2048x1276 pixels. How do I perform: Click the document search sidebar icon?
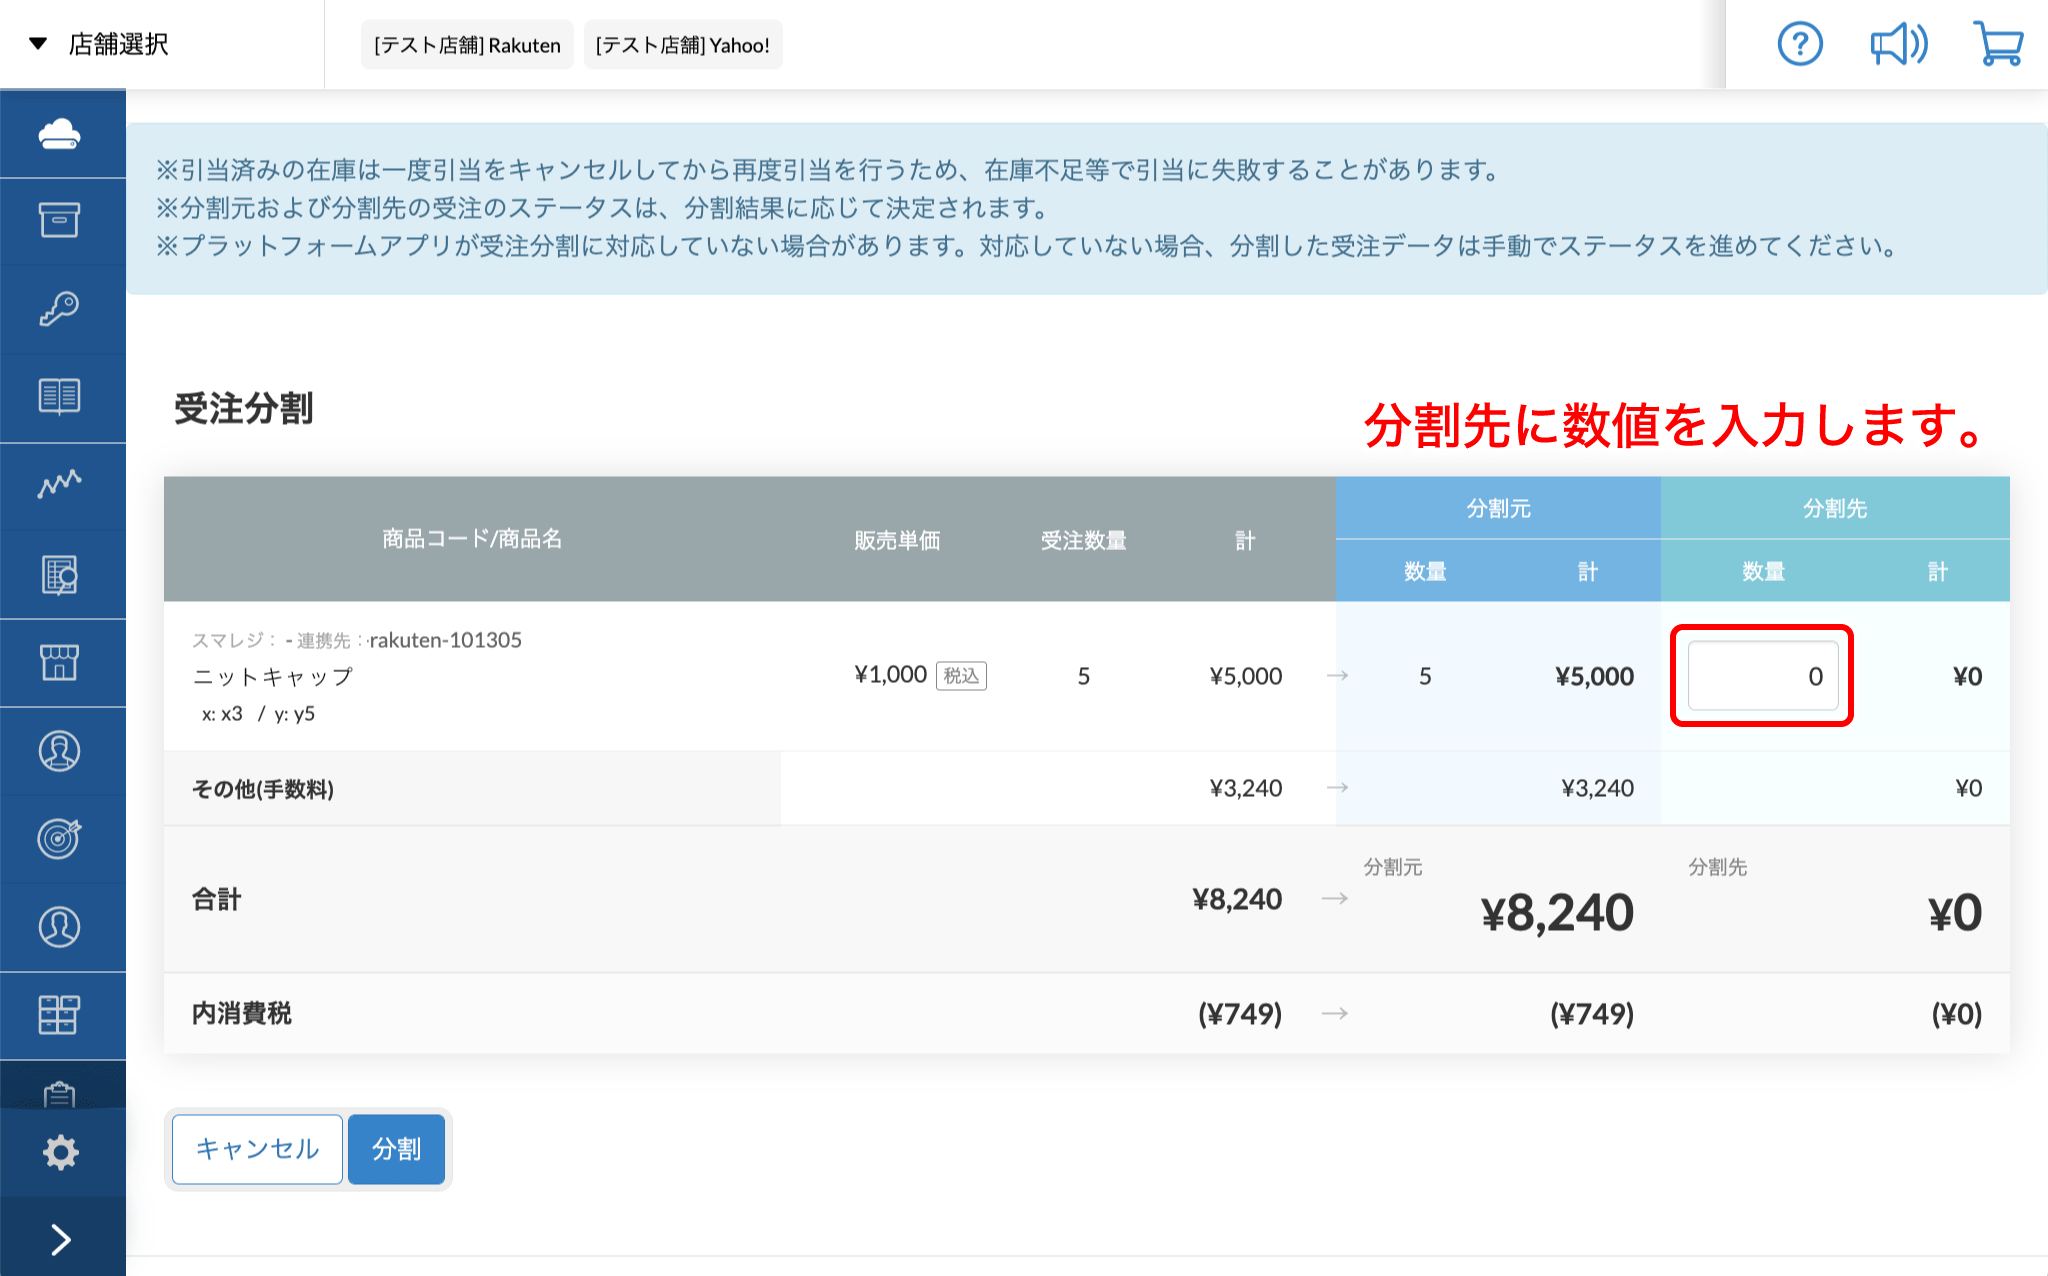pyautogui.click(x=60, y=574)
